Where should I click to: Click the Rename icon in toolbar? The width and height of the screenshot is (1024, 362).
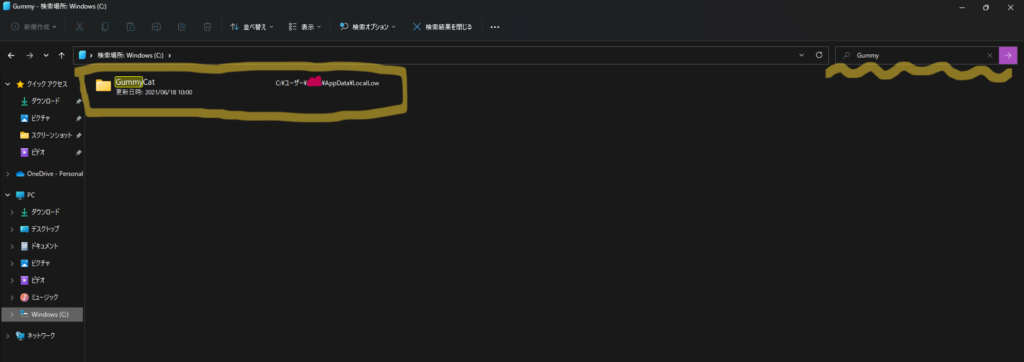[x=156, y=27]
